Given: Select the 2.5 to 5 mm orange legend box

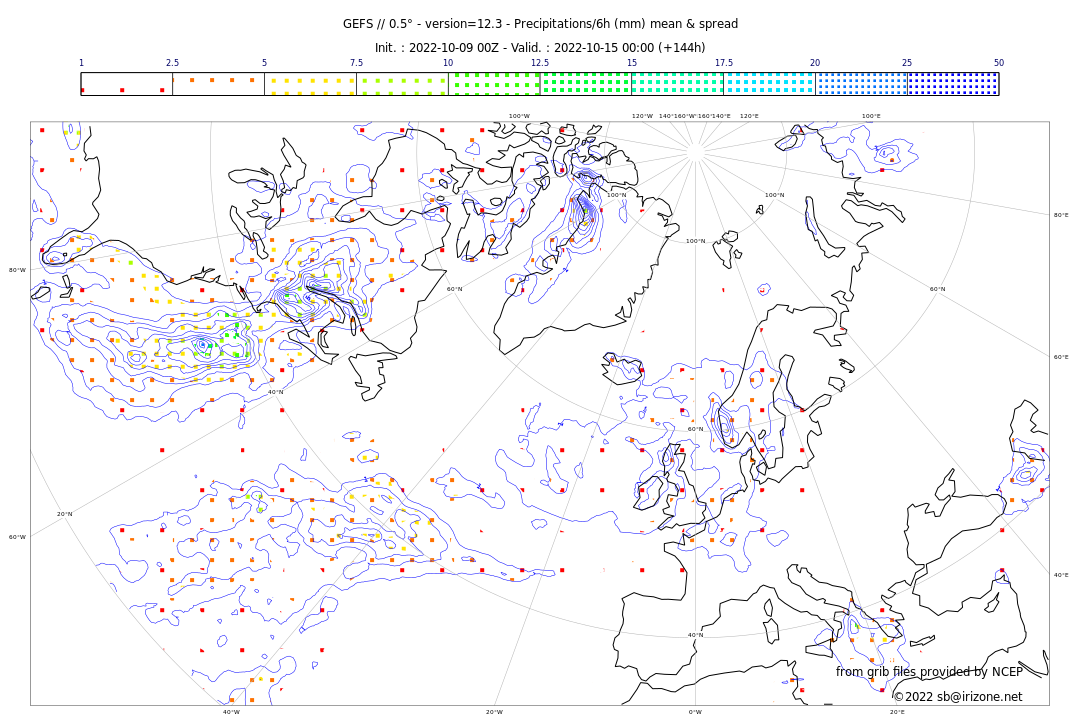Looking at the screenshot, I should click(218, 84).
